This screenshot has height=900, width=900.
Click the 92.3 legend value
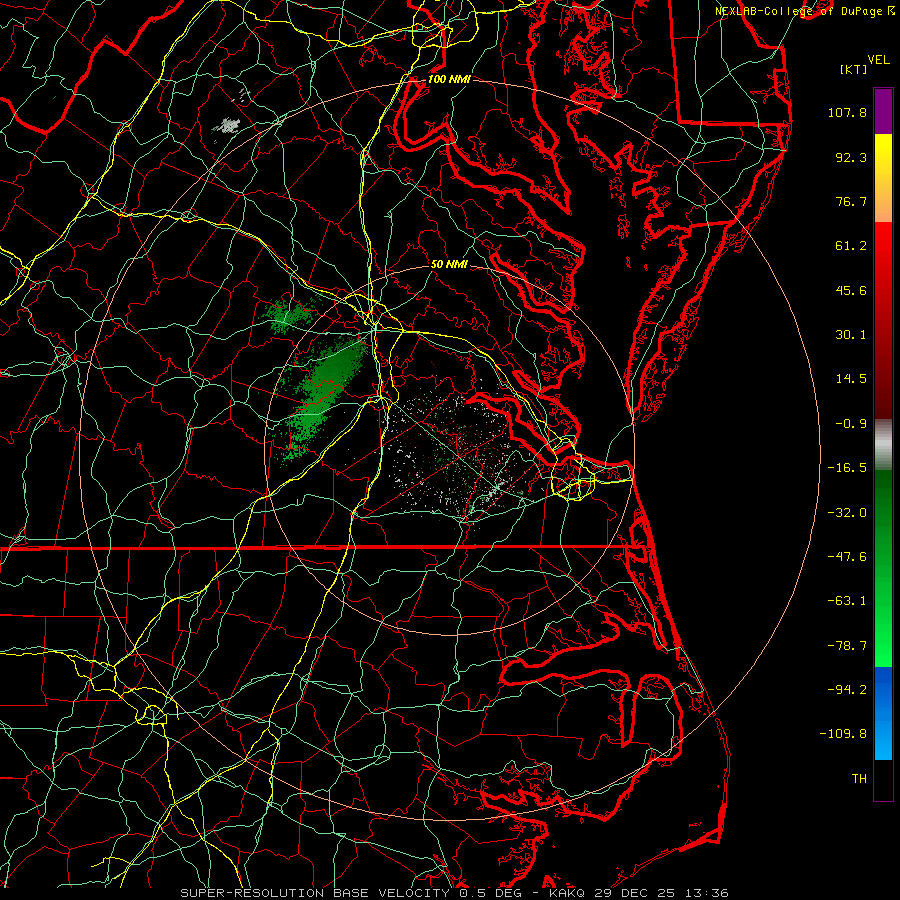coord(851,157)
